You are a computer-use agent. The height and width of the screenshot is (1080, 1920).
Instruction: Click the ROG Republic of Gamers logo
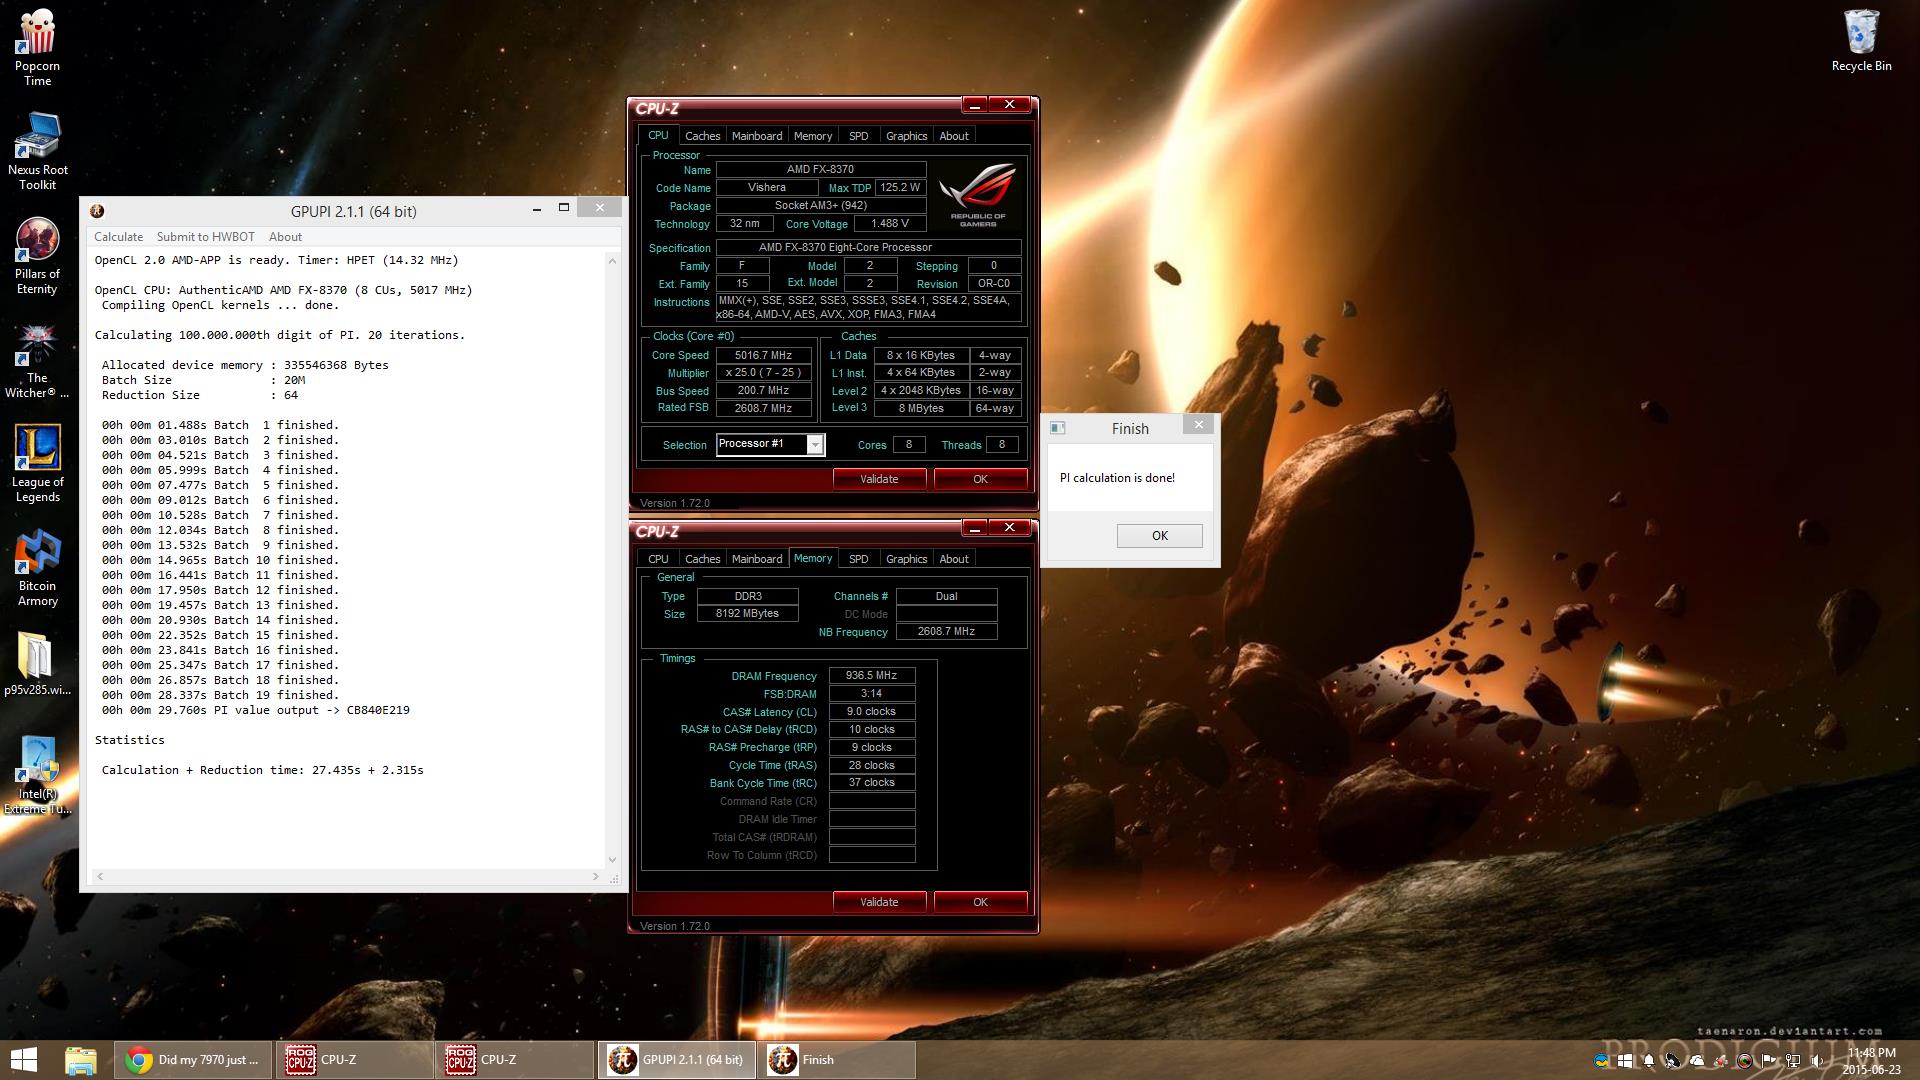[978, 194]
